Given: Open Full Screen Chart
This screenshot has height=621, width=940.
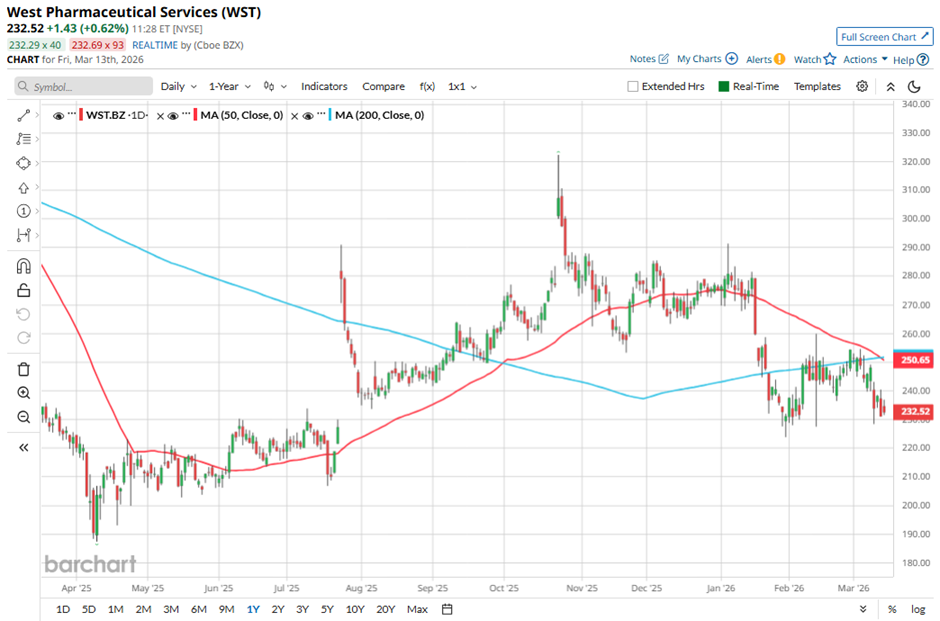Looking at the screenshot, I should tap(885, 37).
